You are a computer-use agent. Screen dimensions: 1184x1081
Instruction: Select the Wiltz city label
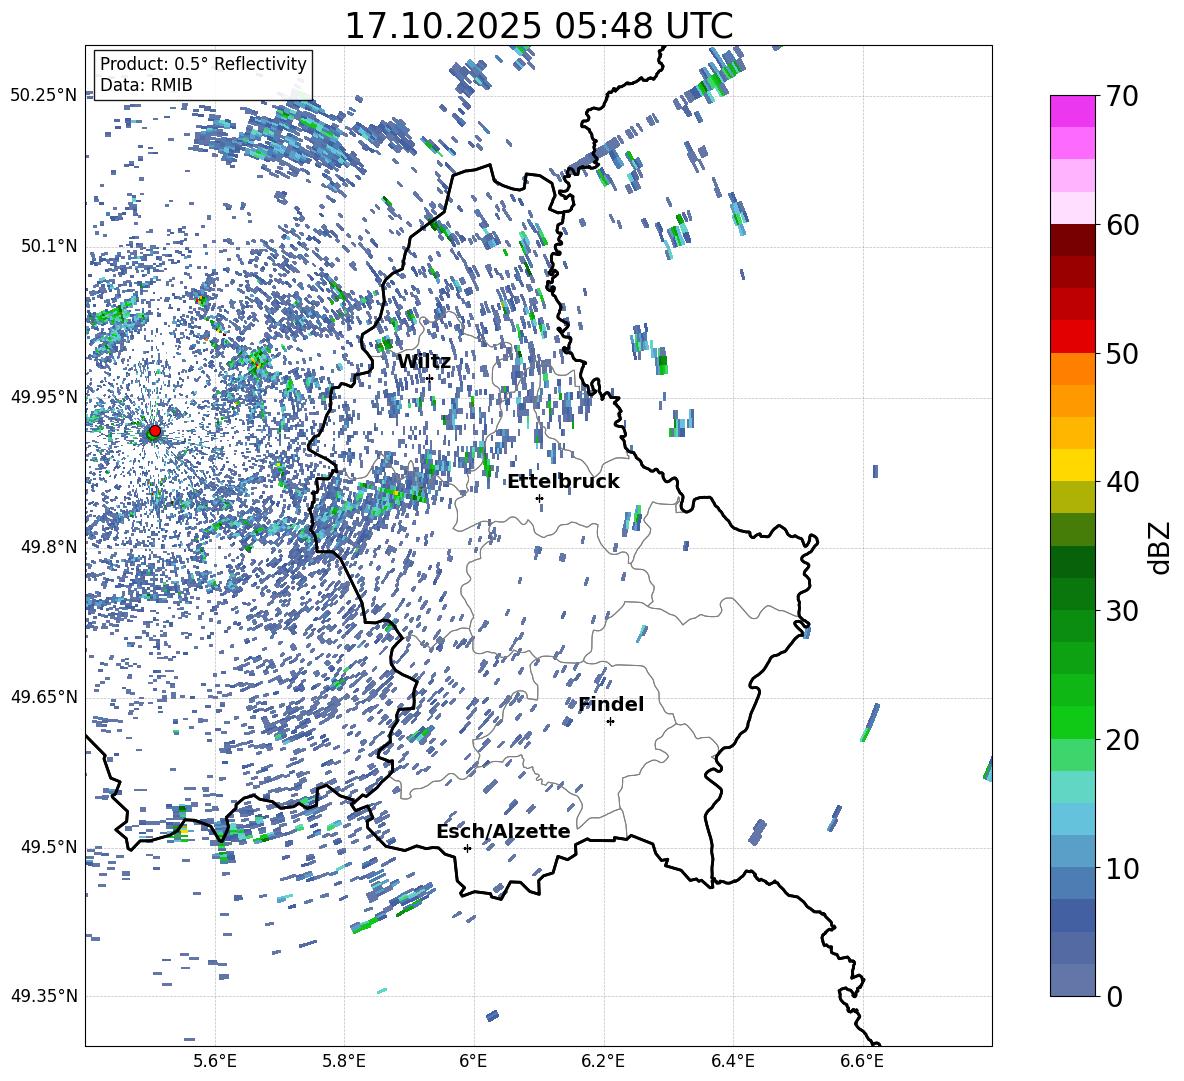(x=423, y=362)
